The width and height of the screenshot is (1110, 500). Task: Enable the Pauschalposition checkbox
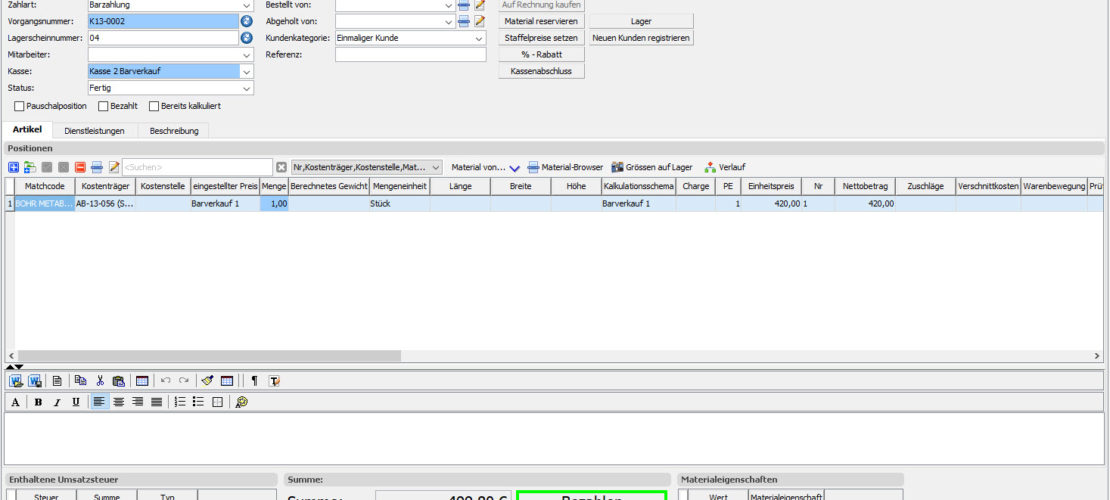[x=20, y=106]
